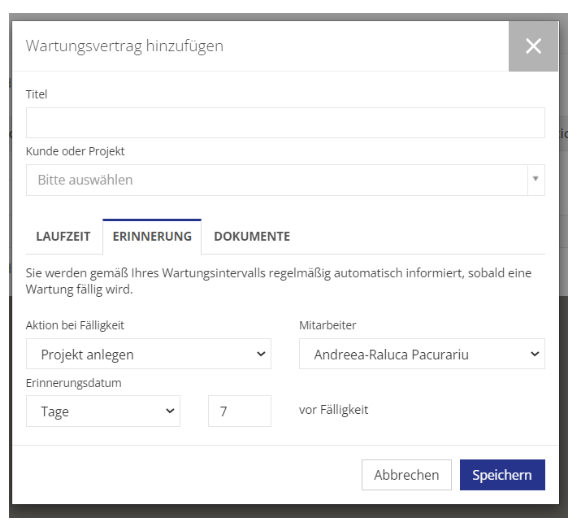
Task: Click the small arrow of Kunde oder Projekt
Action: click(535, 179)
